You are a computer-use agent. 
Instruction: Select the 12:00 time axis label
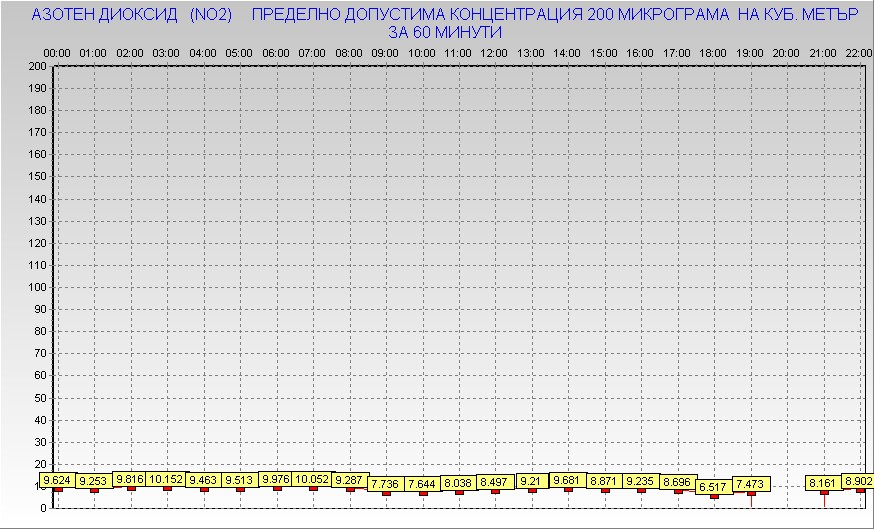click(494, 52)
